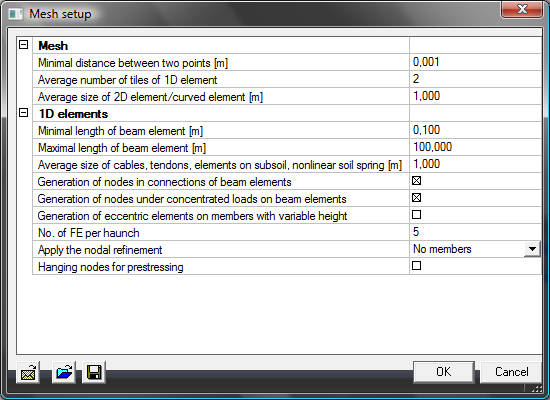The width and height of the screenshot is (550, 400).
Task: Click the Mesh setup window title icon
Action: pyautogui.click(x=16, y=14)
